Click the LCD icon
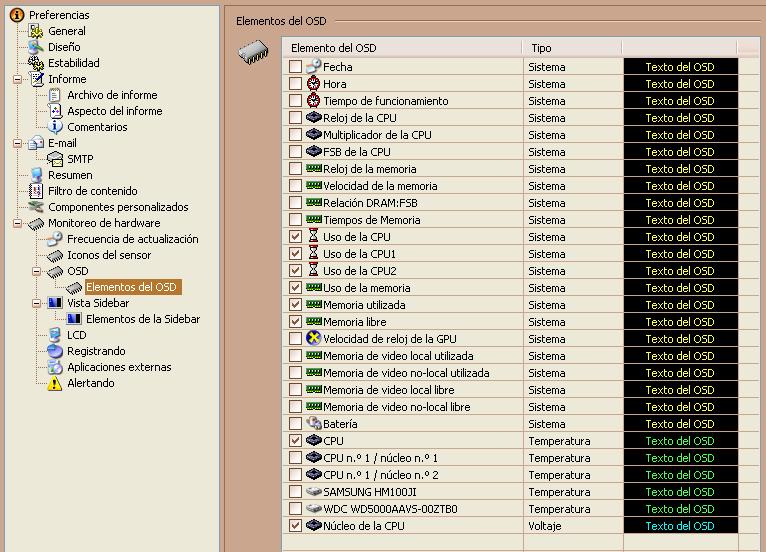Viewport: 766px width, 552px height. (55, 335)
